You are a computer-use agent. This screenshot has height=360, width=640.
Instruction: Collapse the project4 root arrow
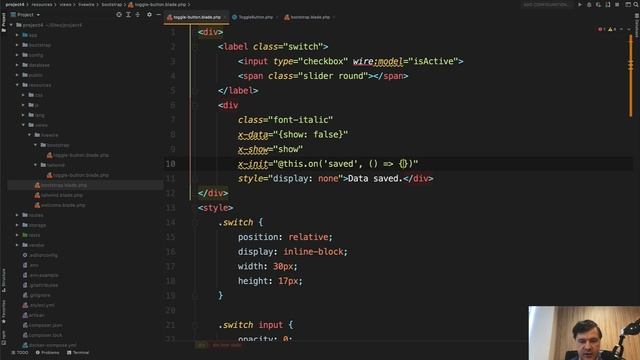[x=11, y=25]
